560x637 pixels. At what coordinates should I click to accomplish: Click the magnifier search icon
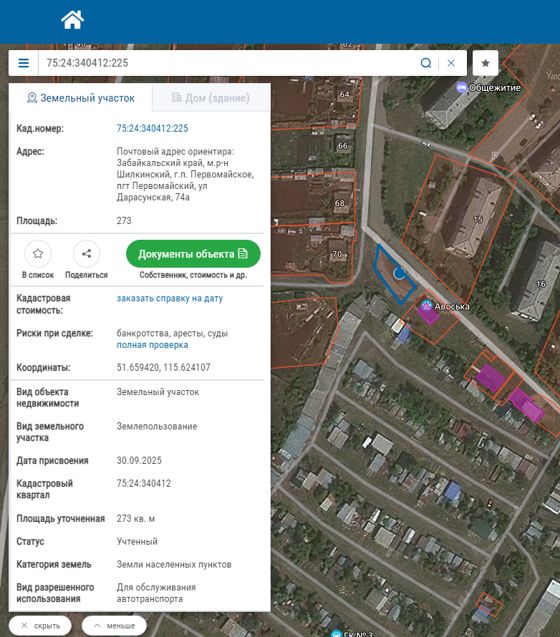[425, 63]
